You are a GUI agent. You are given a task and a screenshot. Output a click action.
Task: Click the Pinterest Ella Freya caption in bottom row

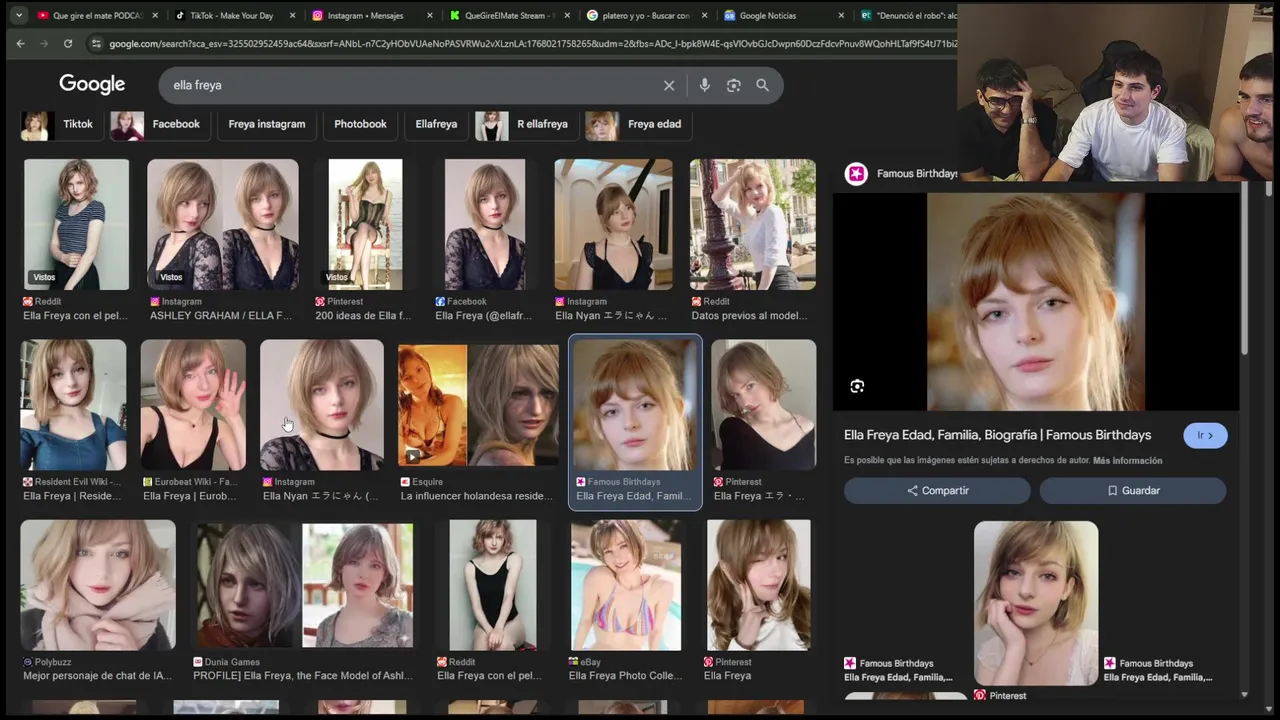point(727,676)
